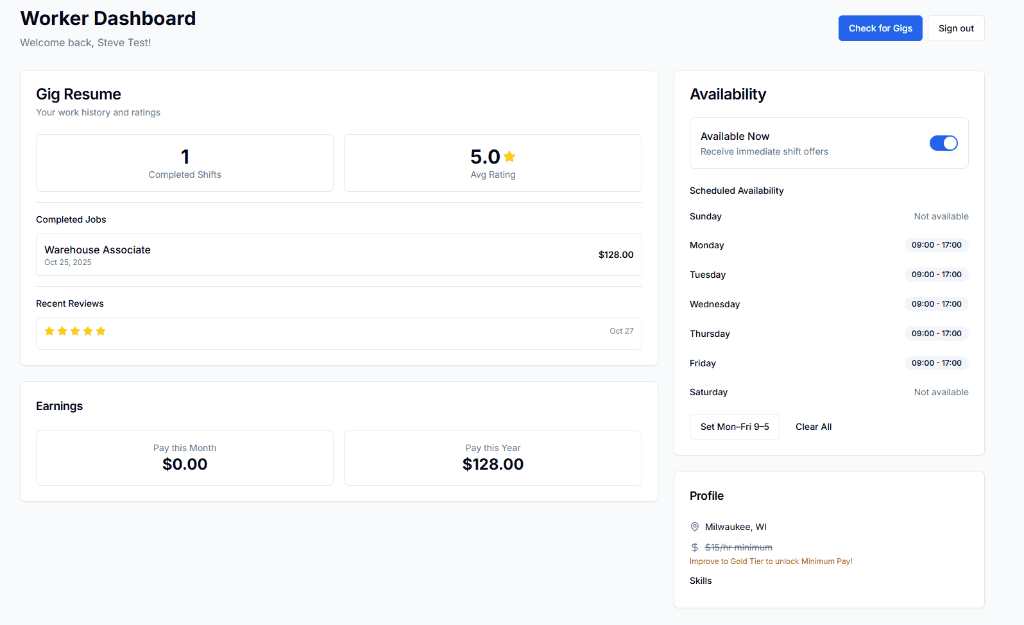Toggle the Available Now switch off
Viewport: 1024px width, 625px height.
point(943,143)
